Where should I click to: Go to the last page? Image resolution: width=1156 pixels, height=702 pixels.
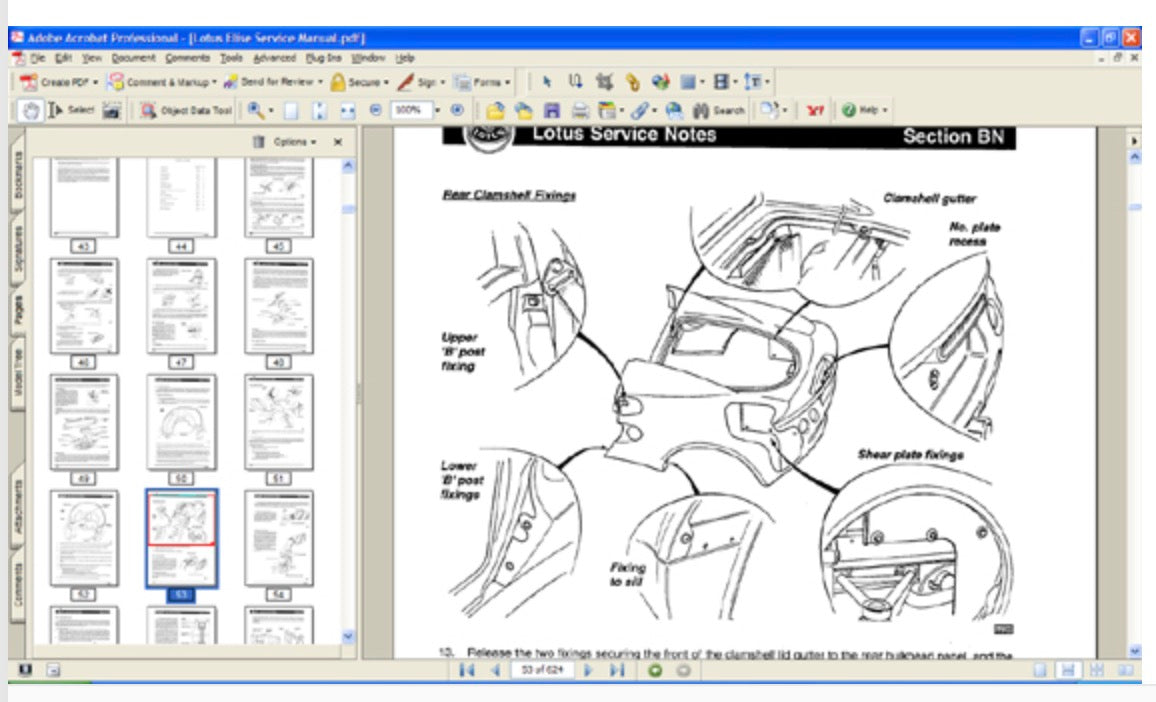pos(617,670)
